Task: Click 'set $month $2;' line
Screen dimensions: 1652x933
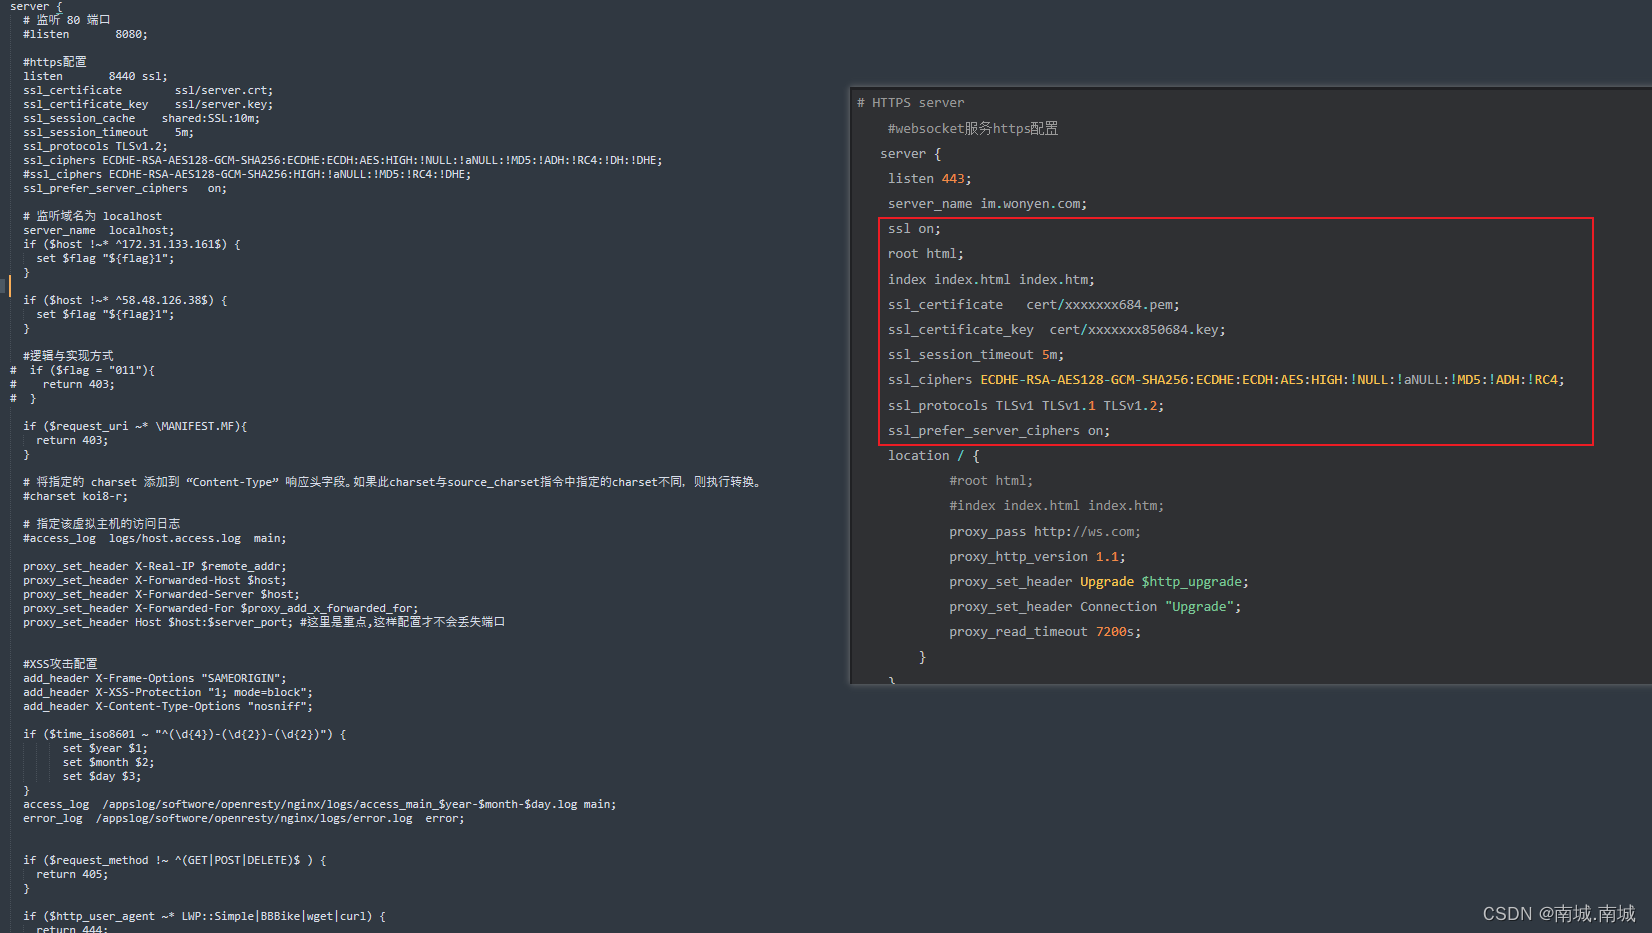Action: pyautogui.click(x=108, y=762)
